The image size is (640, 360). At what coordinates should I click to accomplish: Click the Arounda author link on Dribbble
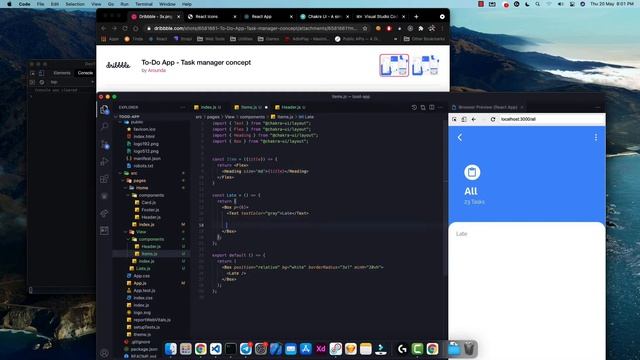(157, 70)
